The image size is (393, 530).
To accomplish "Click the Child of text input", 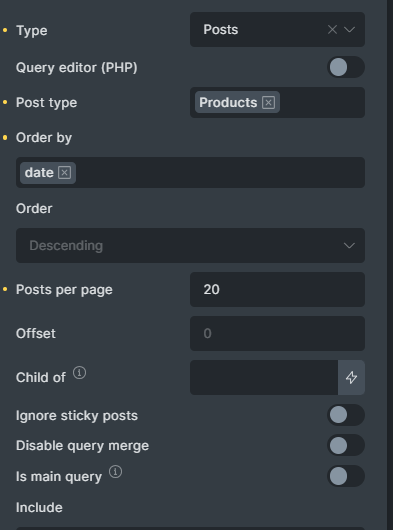I will [264, 377].
